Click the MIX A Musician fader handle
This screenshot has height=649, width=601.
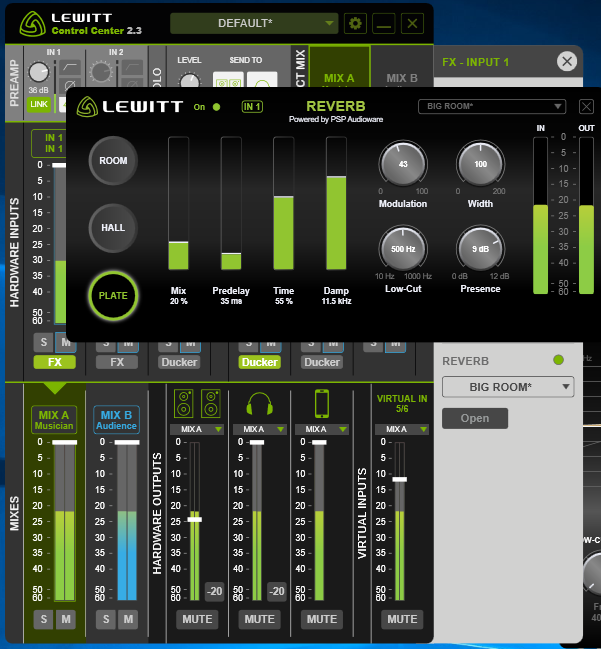click(65, 442)
